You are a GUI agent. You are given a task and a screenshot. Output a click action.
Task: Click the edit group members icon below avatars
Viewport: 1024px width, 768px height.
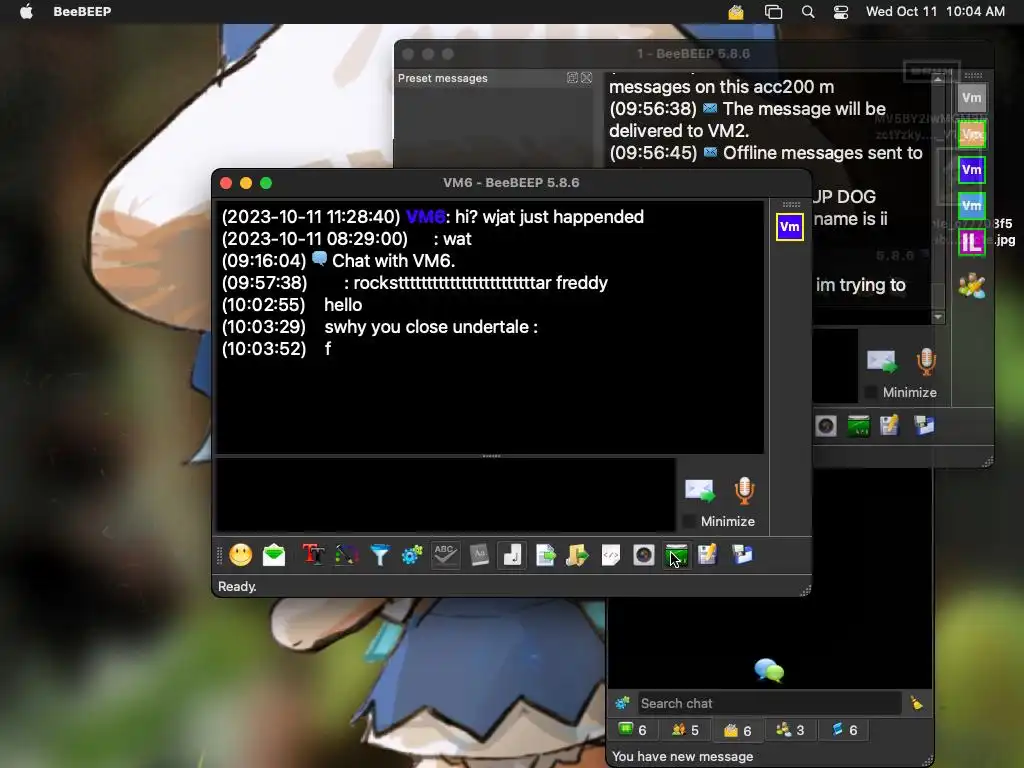click(972, 285)
